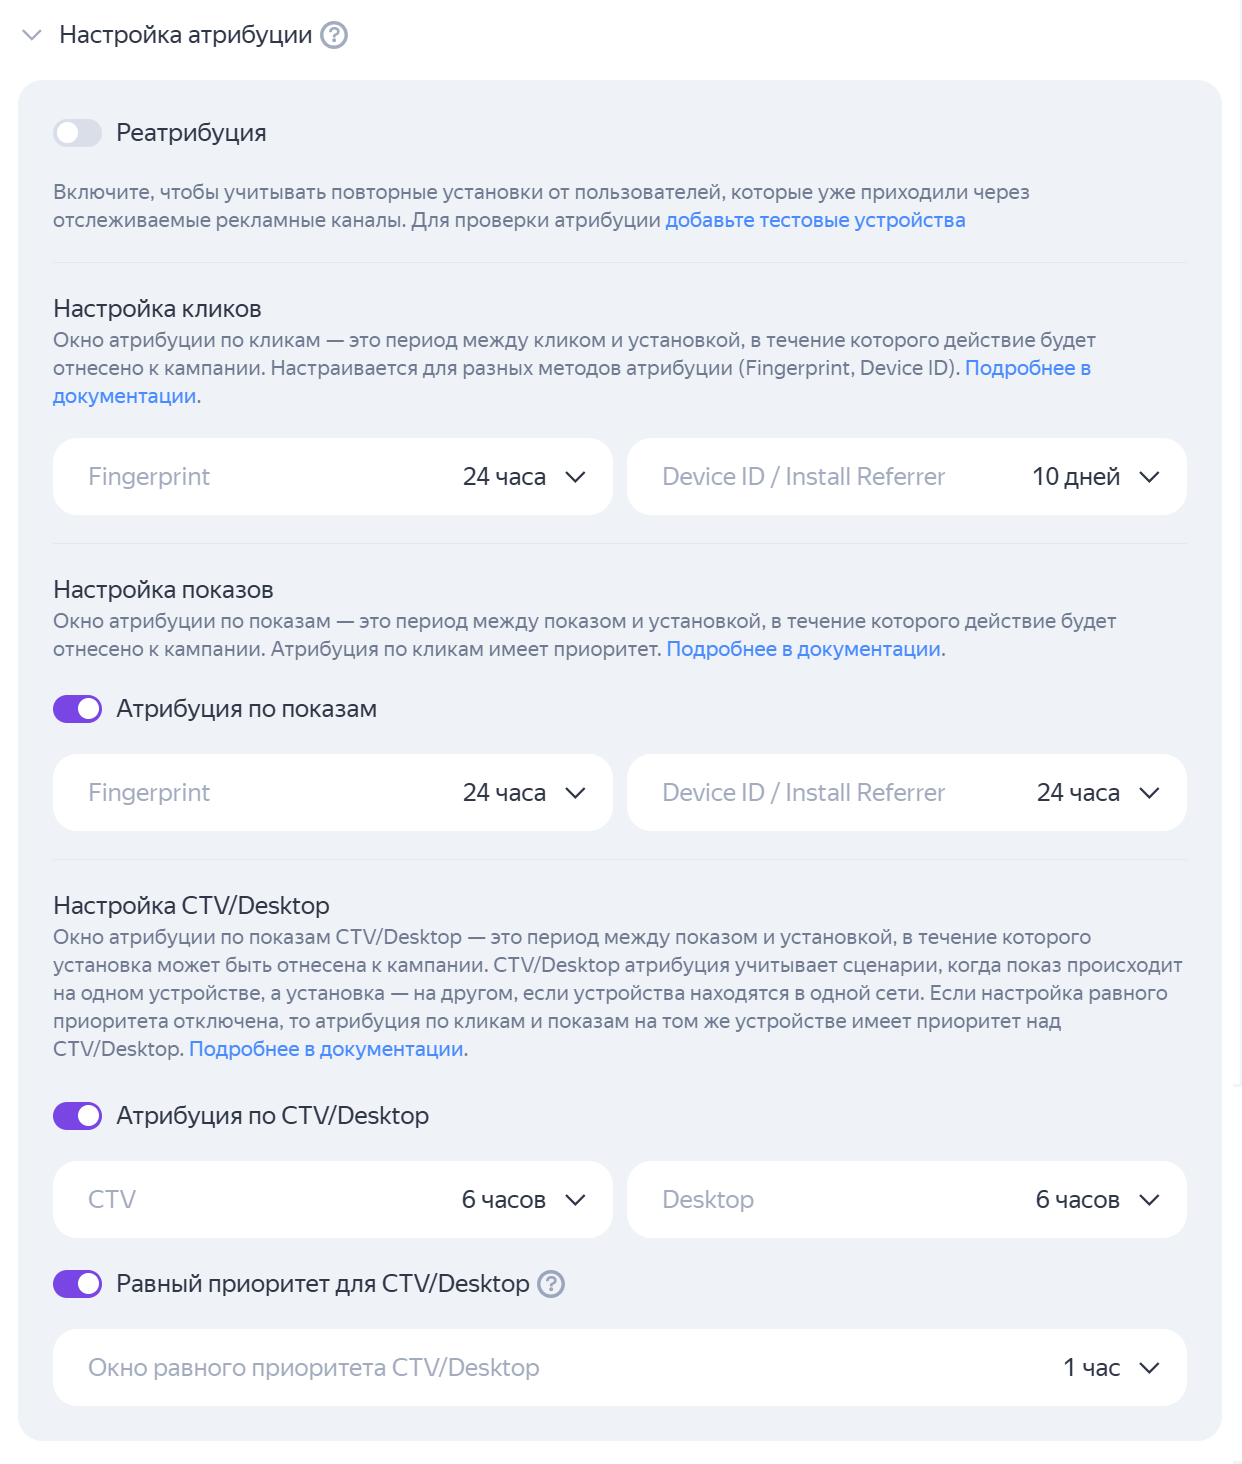The height and width of the screenshot is (1464, 1242).
Task: Click help icon beside Равный приоритет для CTV/Desktop
Action: tap(551, 1283)
